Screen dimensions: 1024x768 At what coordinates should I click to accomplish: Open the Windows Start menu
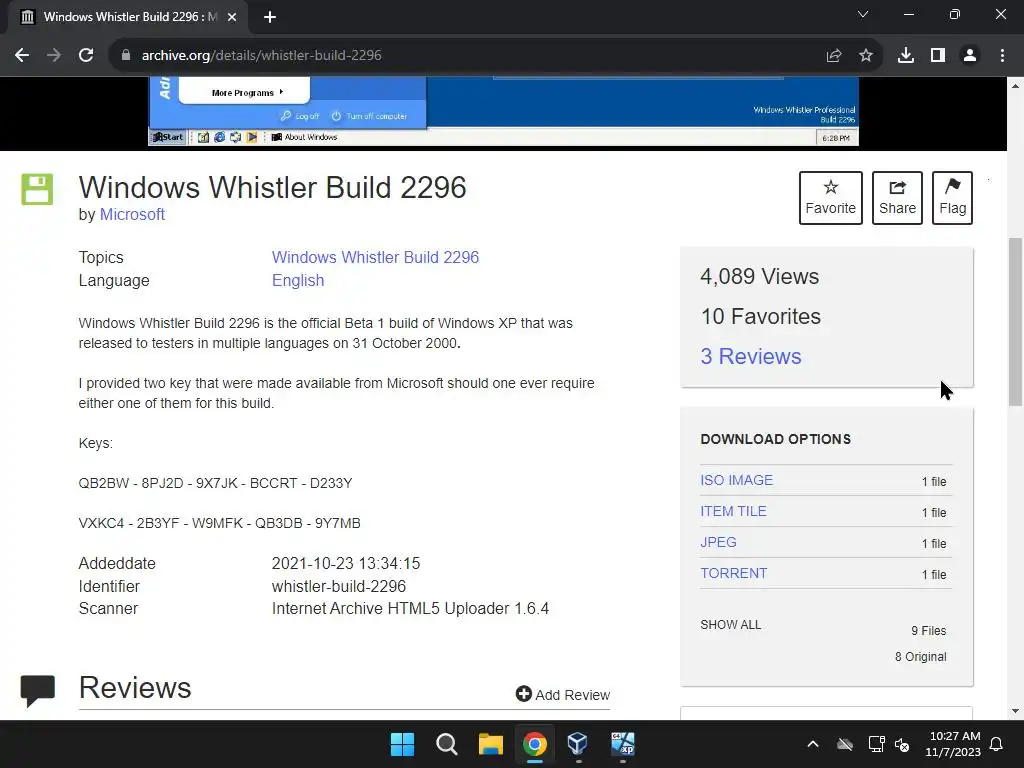[402, 744]
